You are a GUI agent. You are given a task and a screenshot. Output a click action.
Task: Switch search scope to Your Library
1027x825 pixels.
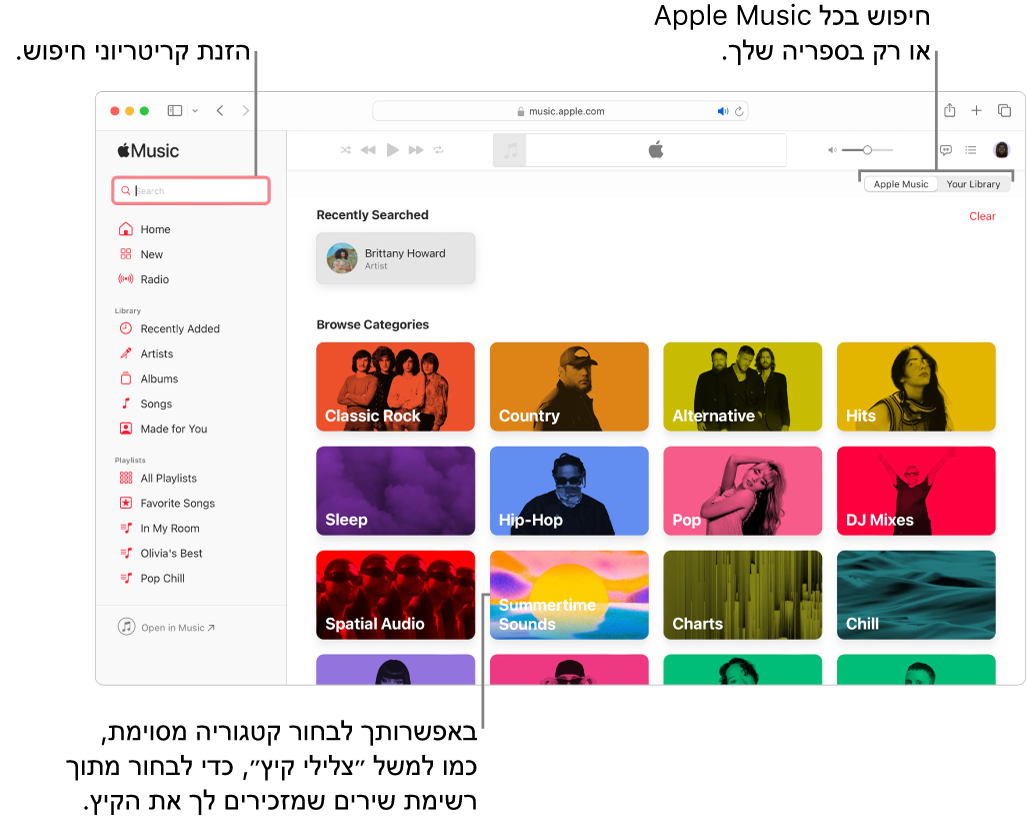tap(973, 184)
